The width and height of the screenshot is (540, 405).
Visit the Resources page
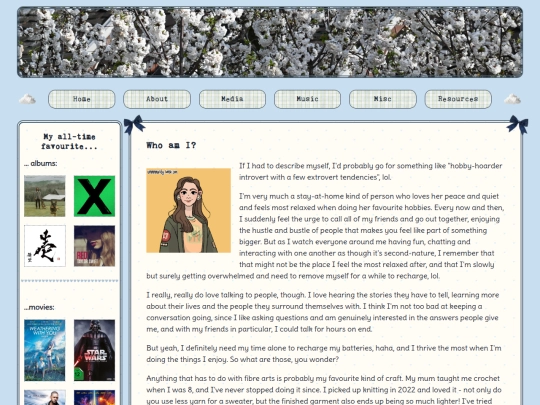click(x=458, y=99)
